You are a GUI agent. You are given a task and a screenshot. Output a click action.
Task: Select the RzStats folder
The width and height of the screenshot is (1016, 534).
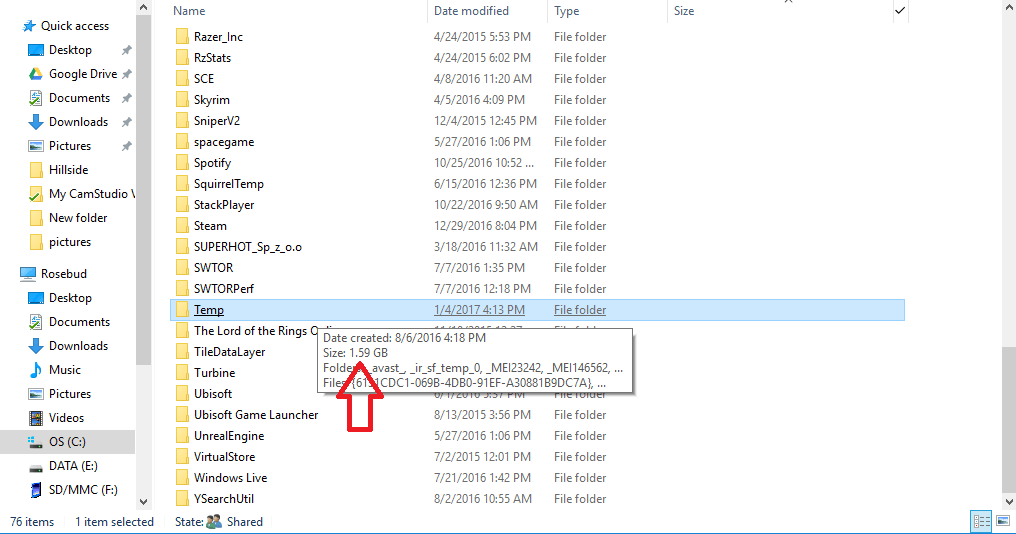point(212,58)
